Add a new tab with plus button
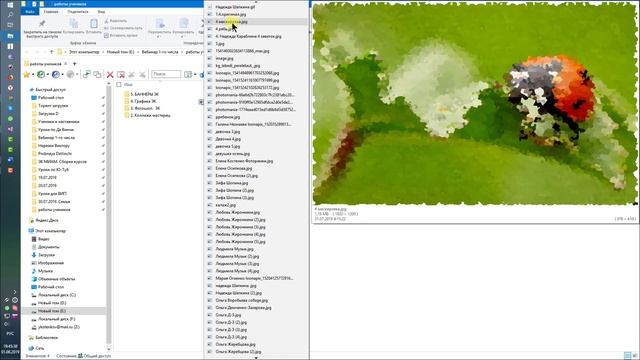This screenshot has height=360, width=640. (74, 64)
